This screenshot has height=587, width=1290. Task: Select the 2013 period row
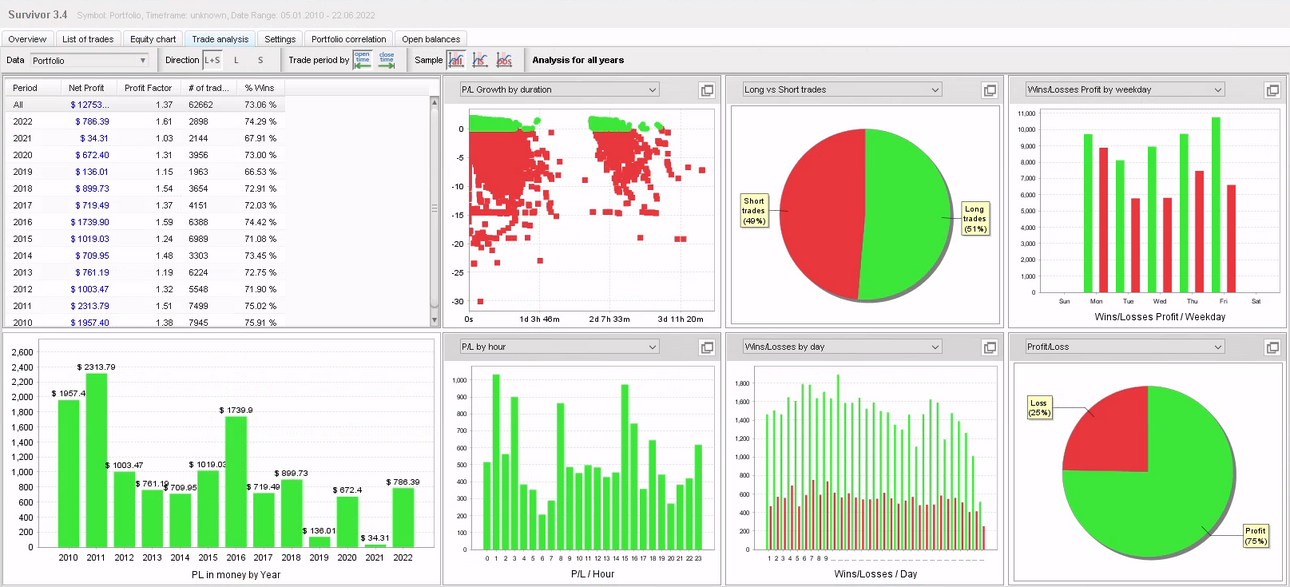click(x=143, y=272)
